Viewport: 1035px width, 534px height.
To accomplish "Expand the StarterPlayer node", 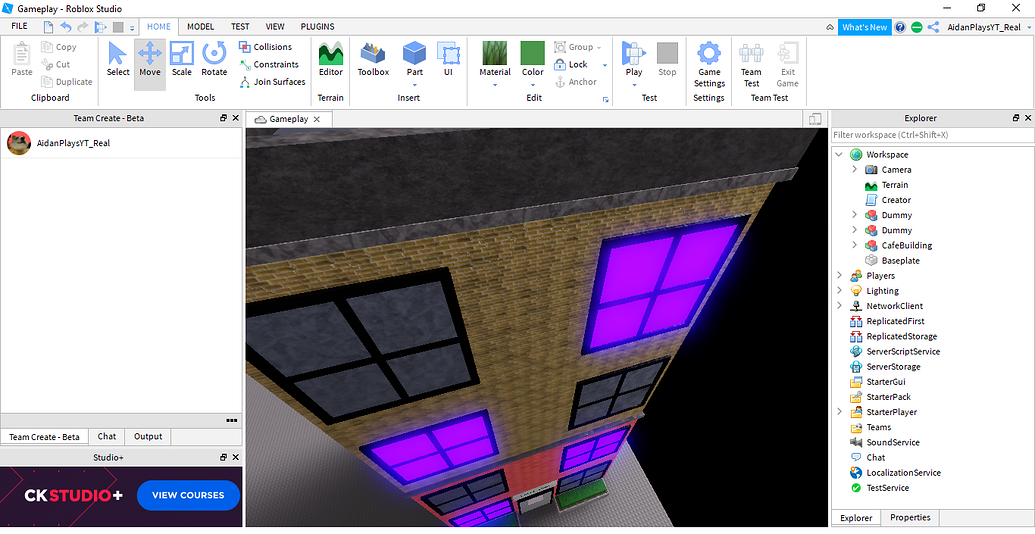I will [839, 412].
